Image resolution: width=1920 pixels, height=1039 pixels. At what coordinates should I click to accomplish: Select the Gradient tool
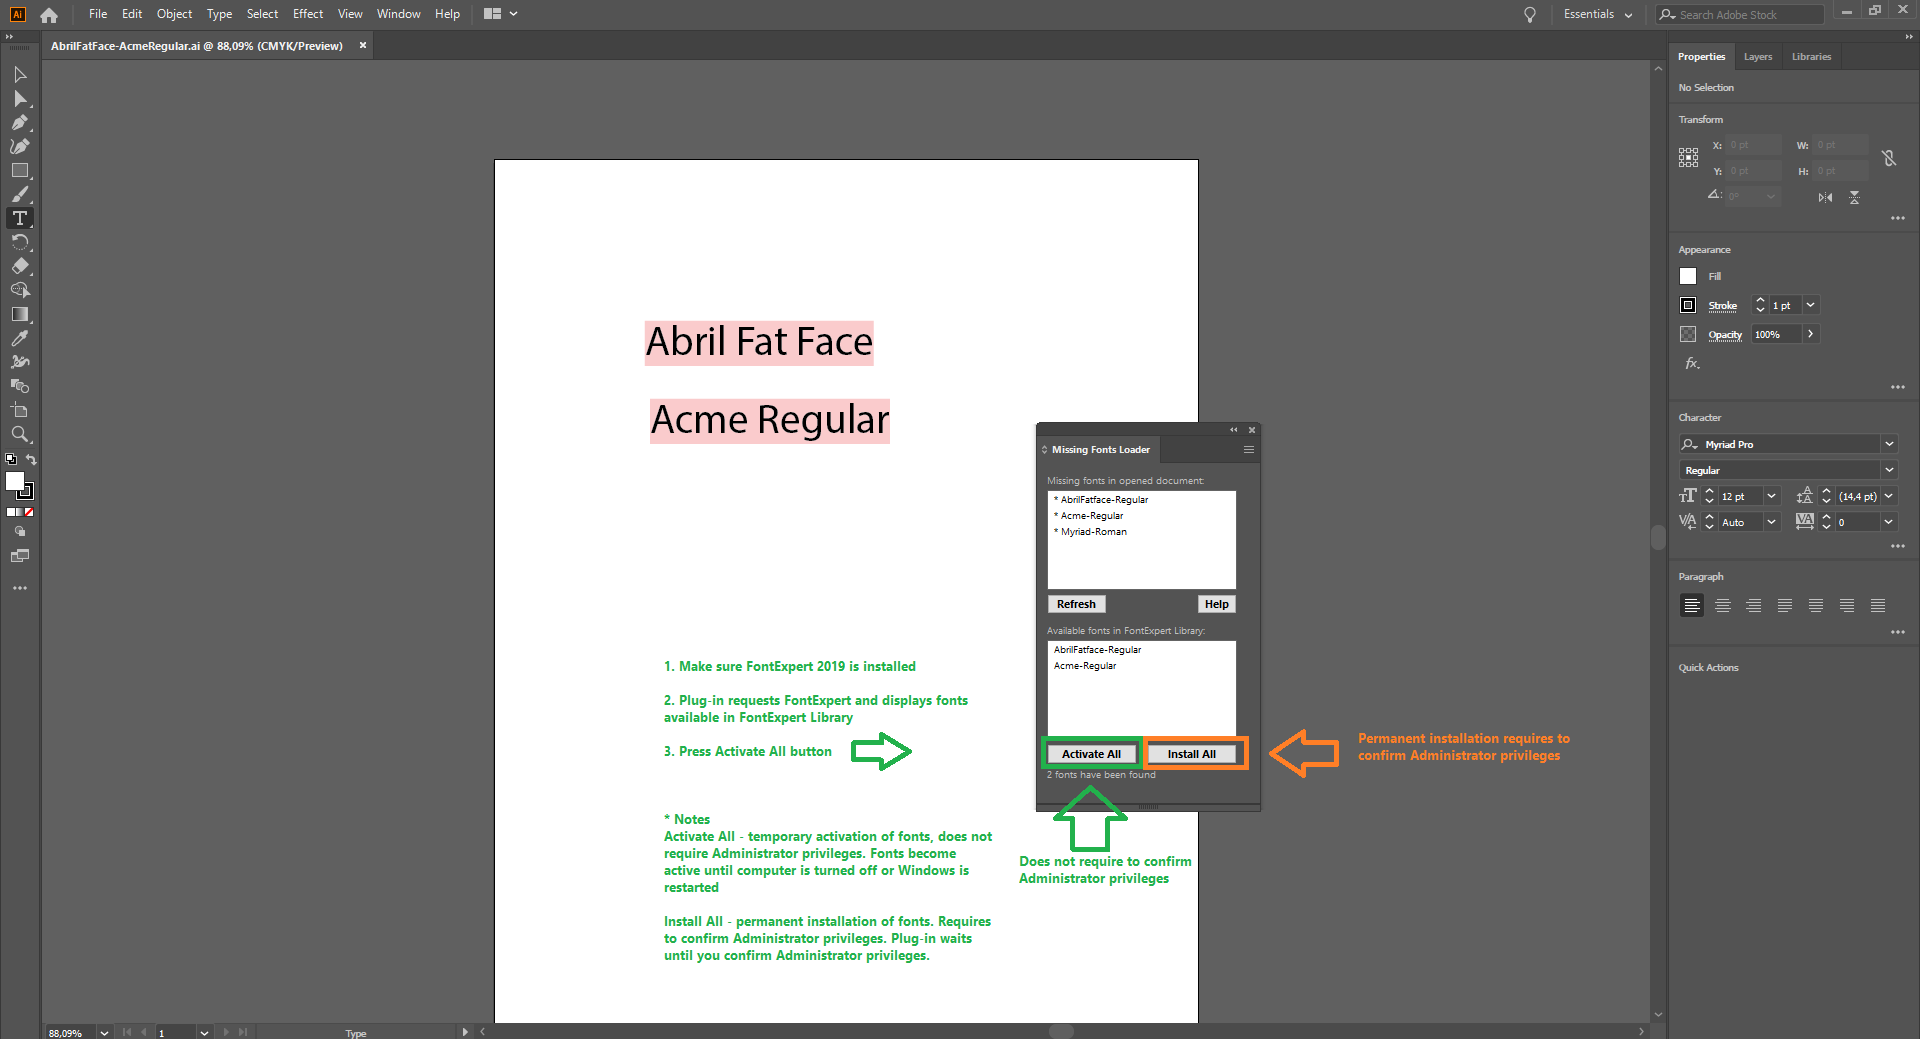click(x=19, y=314)
